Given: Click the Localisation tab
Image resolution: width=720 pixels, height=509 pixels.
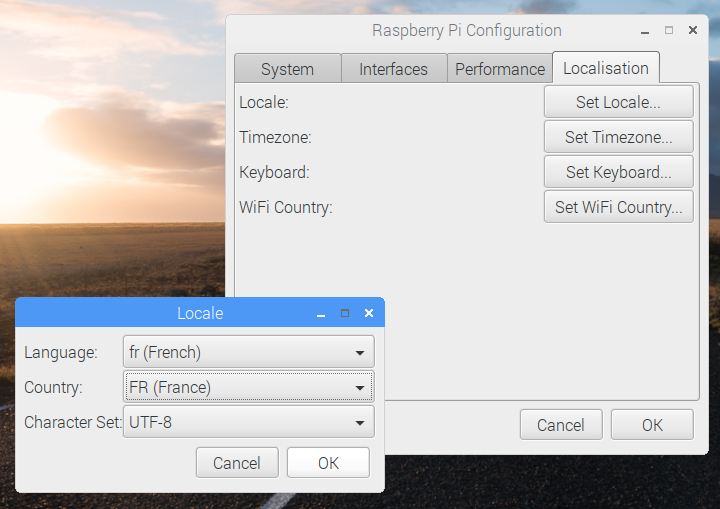Looking at the screenshot, I should tap(606, 68).
